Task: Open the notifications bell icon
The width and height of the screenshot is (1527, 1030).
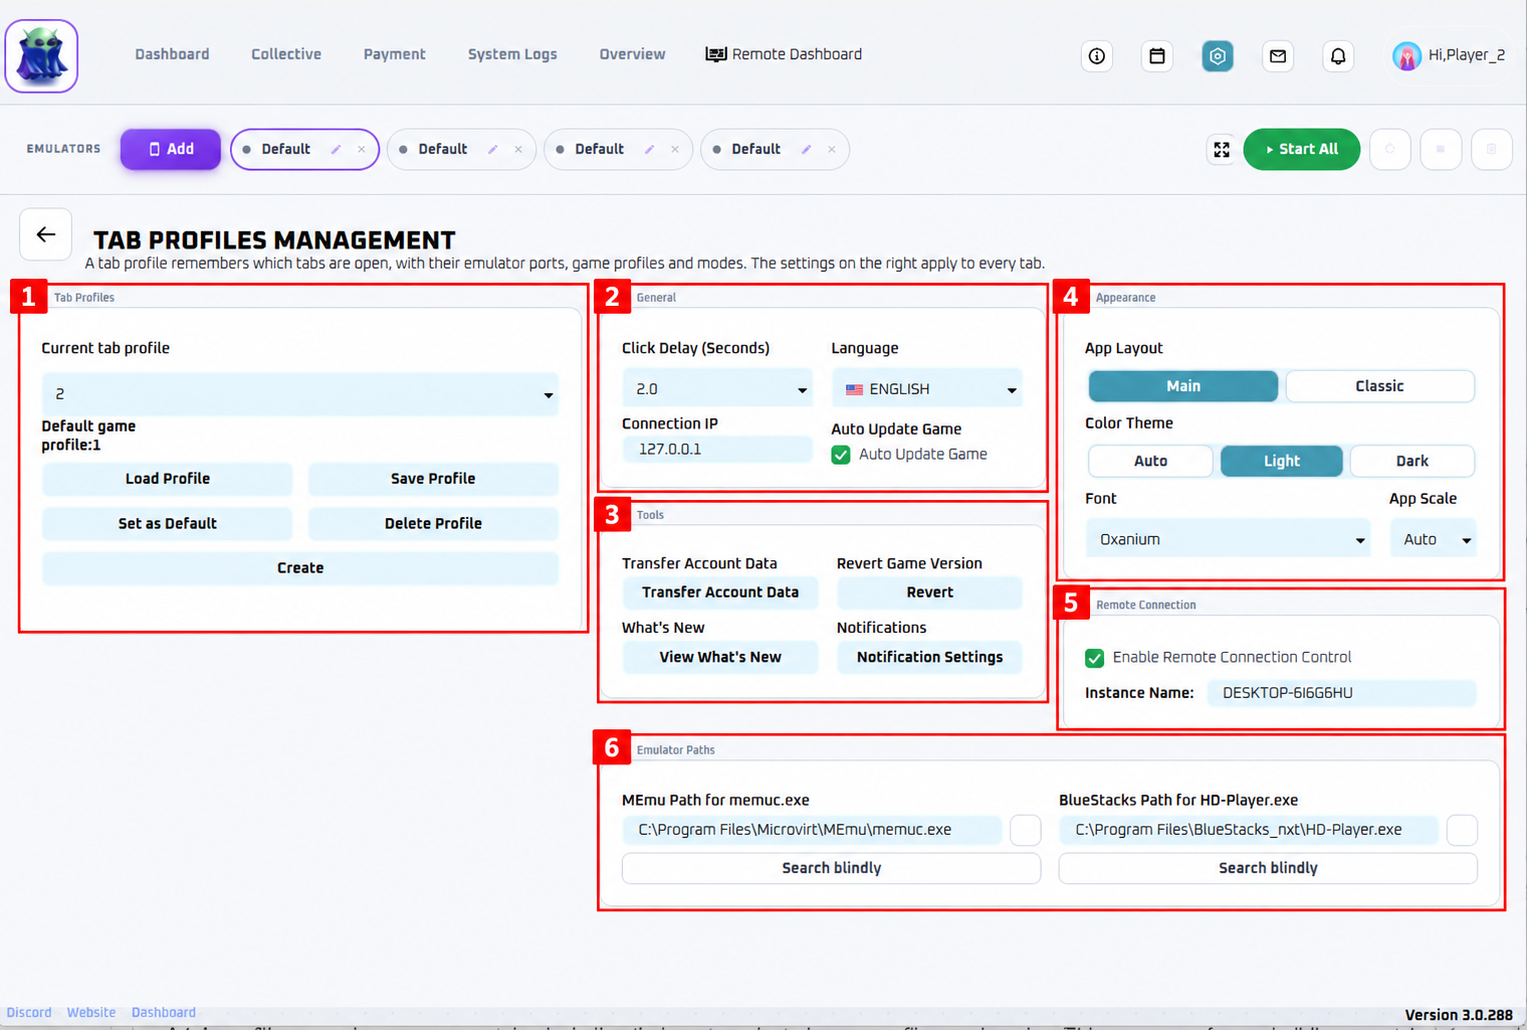Action: (1338, 56)
